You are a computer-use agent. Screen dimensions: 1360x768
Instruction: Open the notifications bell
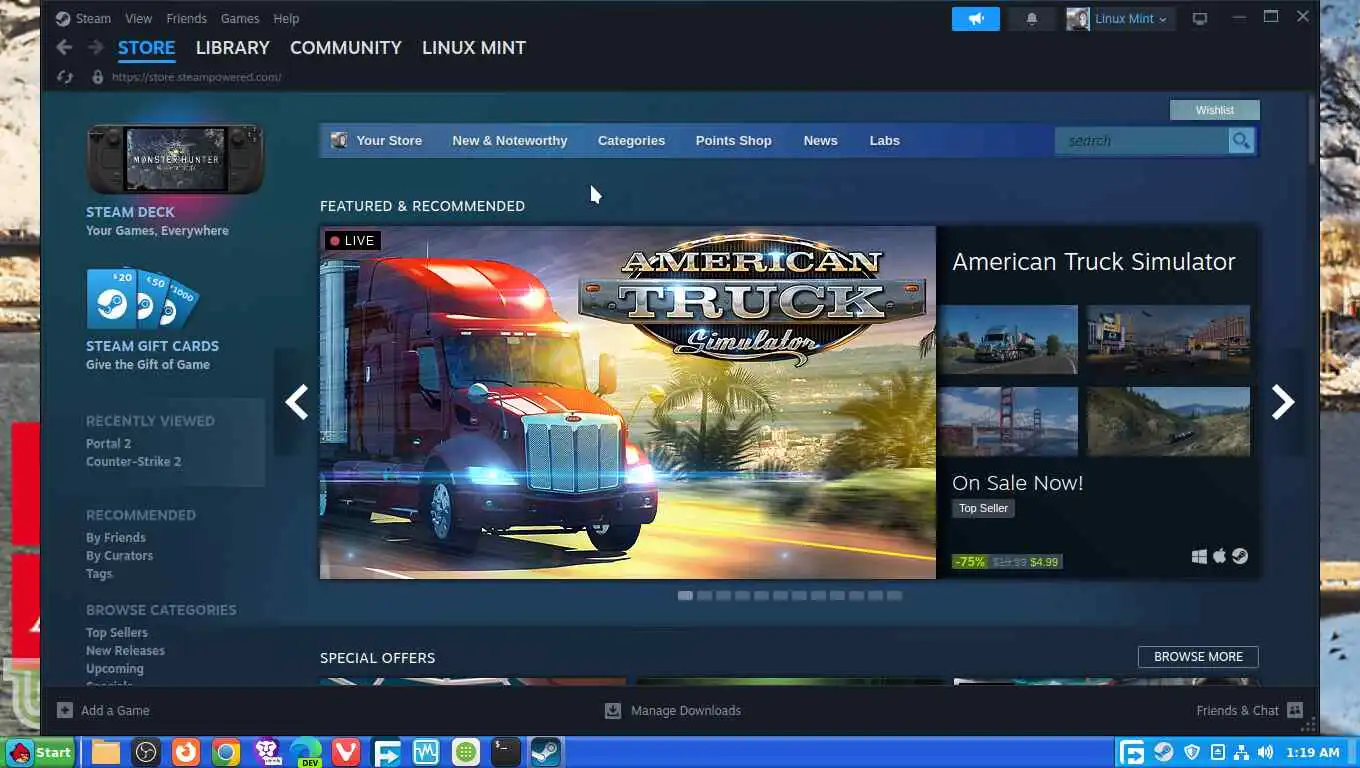click(1032, 18)
